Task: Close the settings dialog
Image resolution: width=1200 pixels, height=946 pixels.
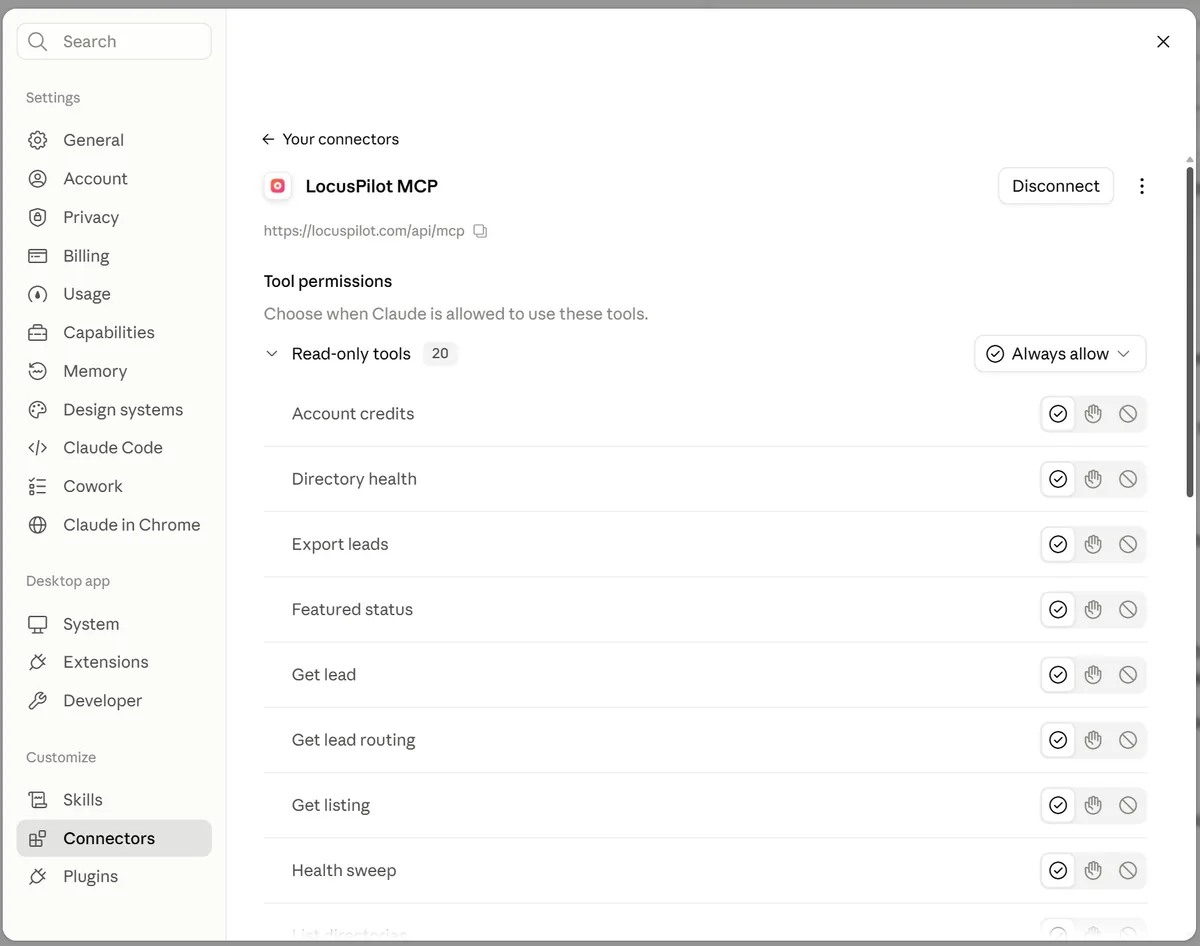Action: [1163, 41]
